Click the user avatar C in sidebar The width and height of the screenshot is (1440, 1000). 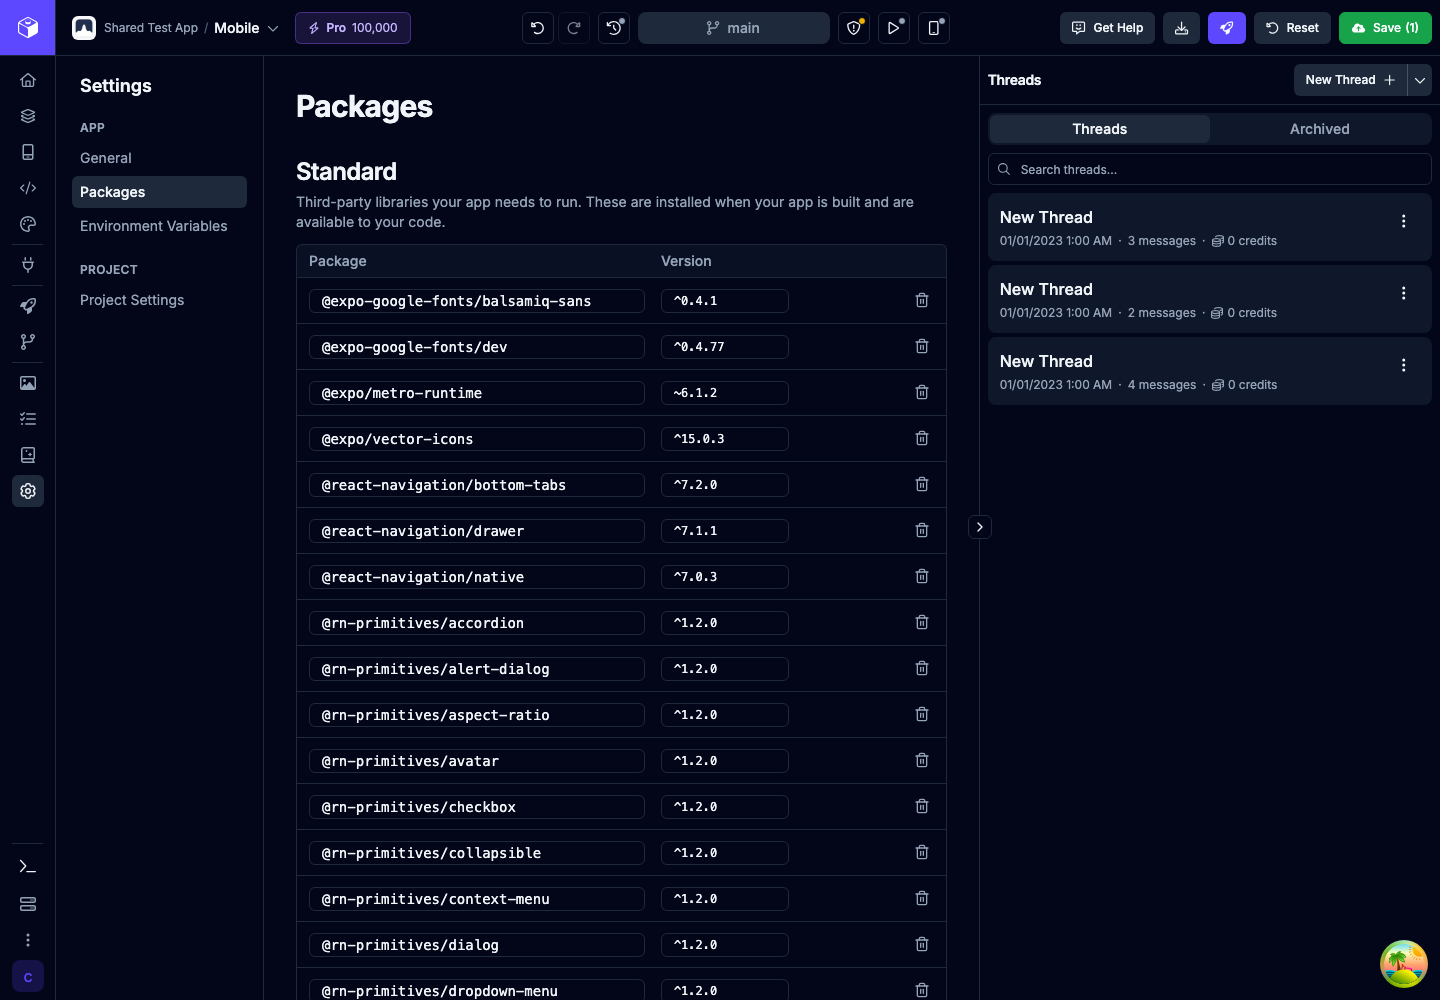(x=28, y=977)
